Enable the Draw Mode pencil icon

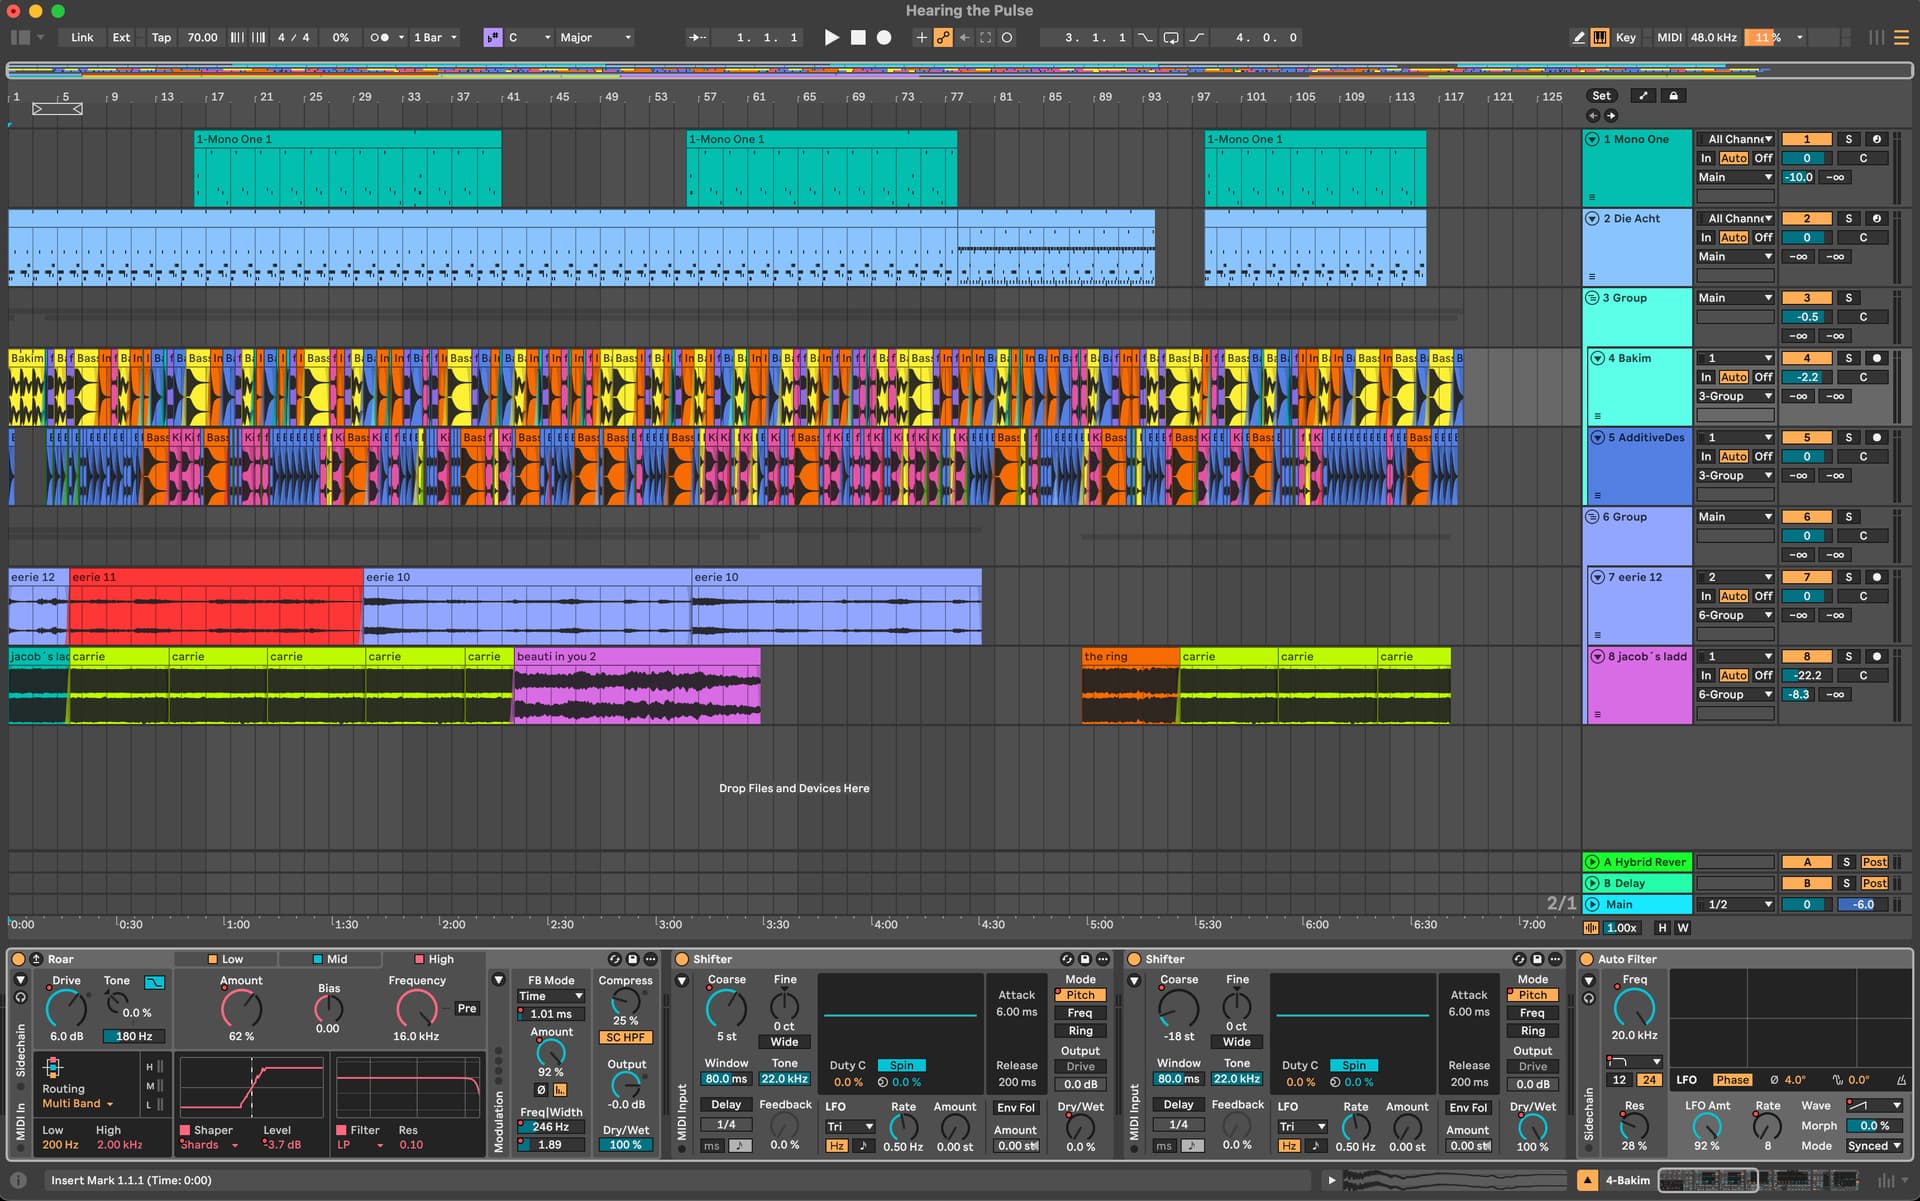[1579, 37]
